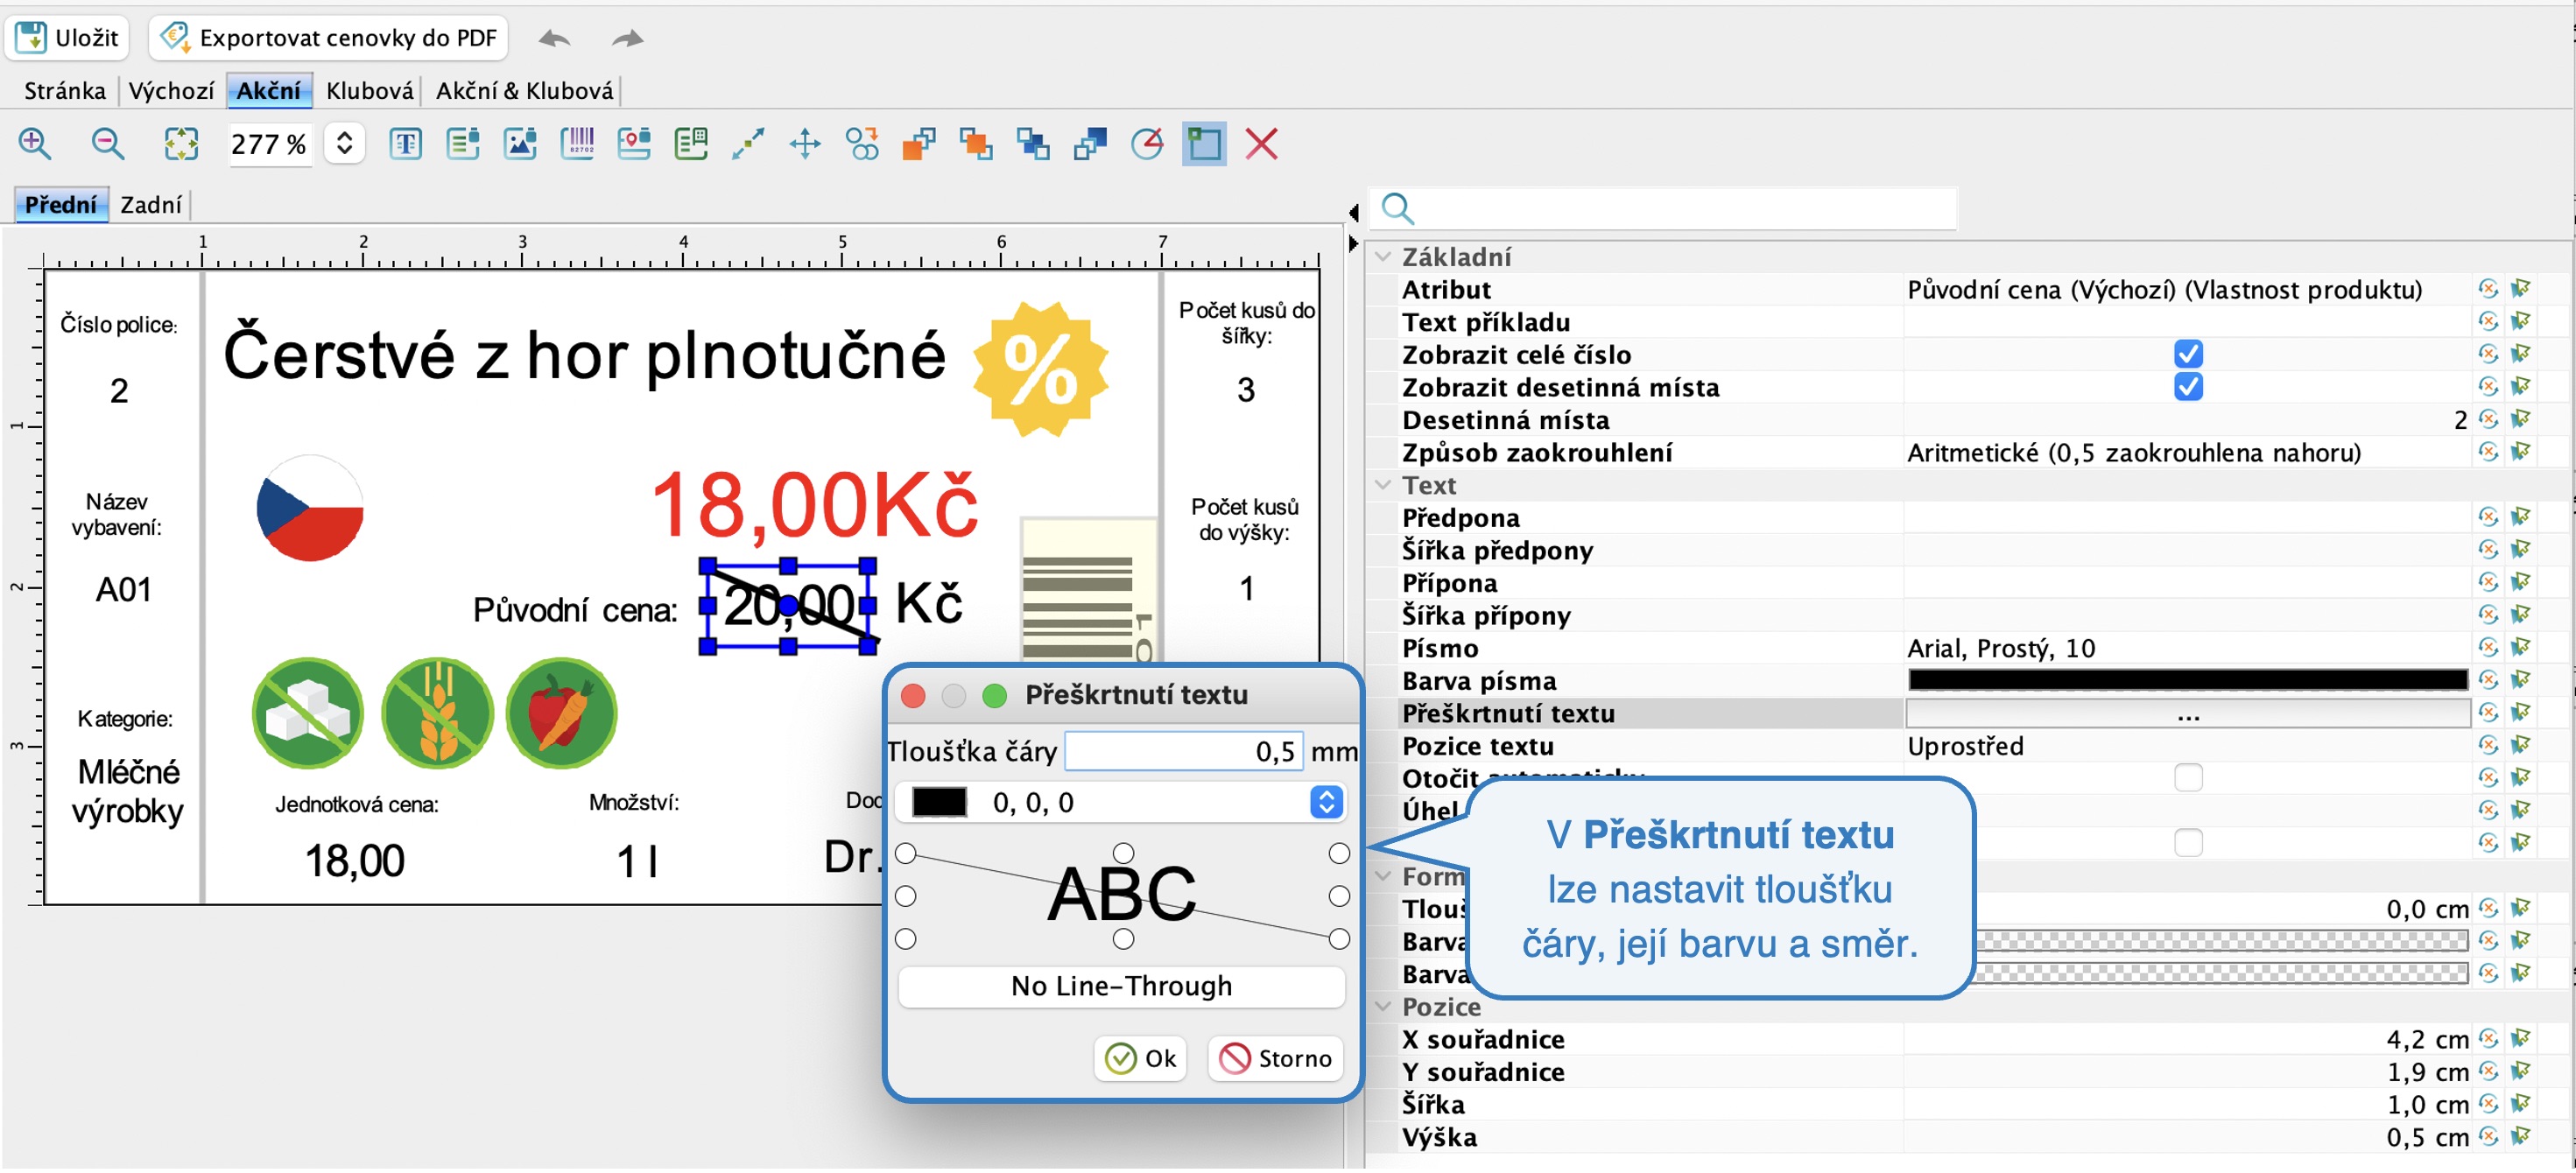Viewport: 2576px width, 1173px height.
Task: Undo the last change with back arrow
Action: point(554,39)
